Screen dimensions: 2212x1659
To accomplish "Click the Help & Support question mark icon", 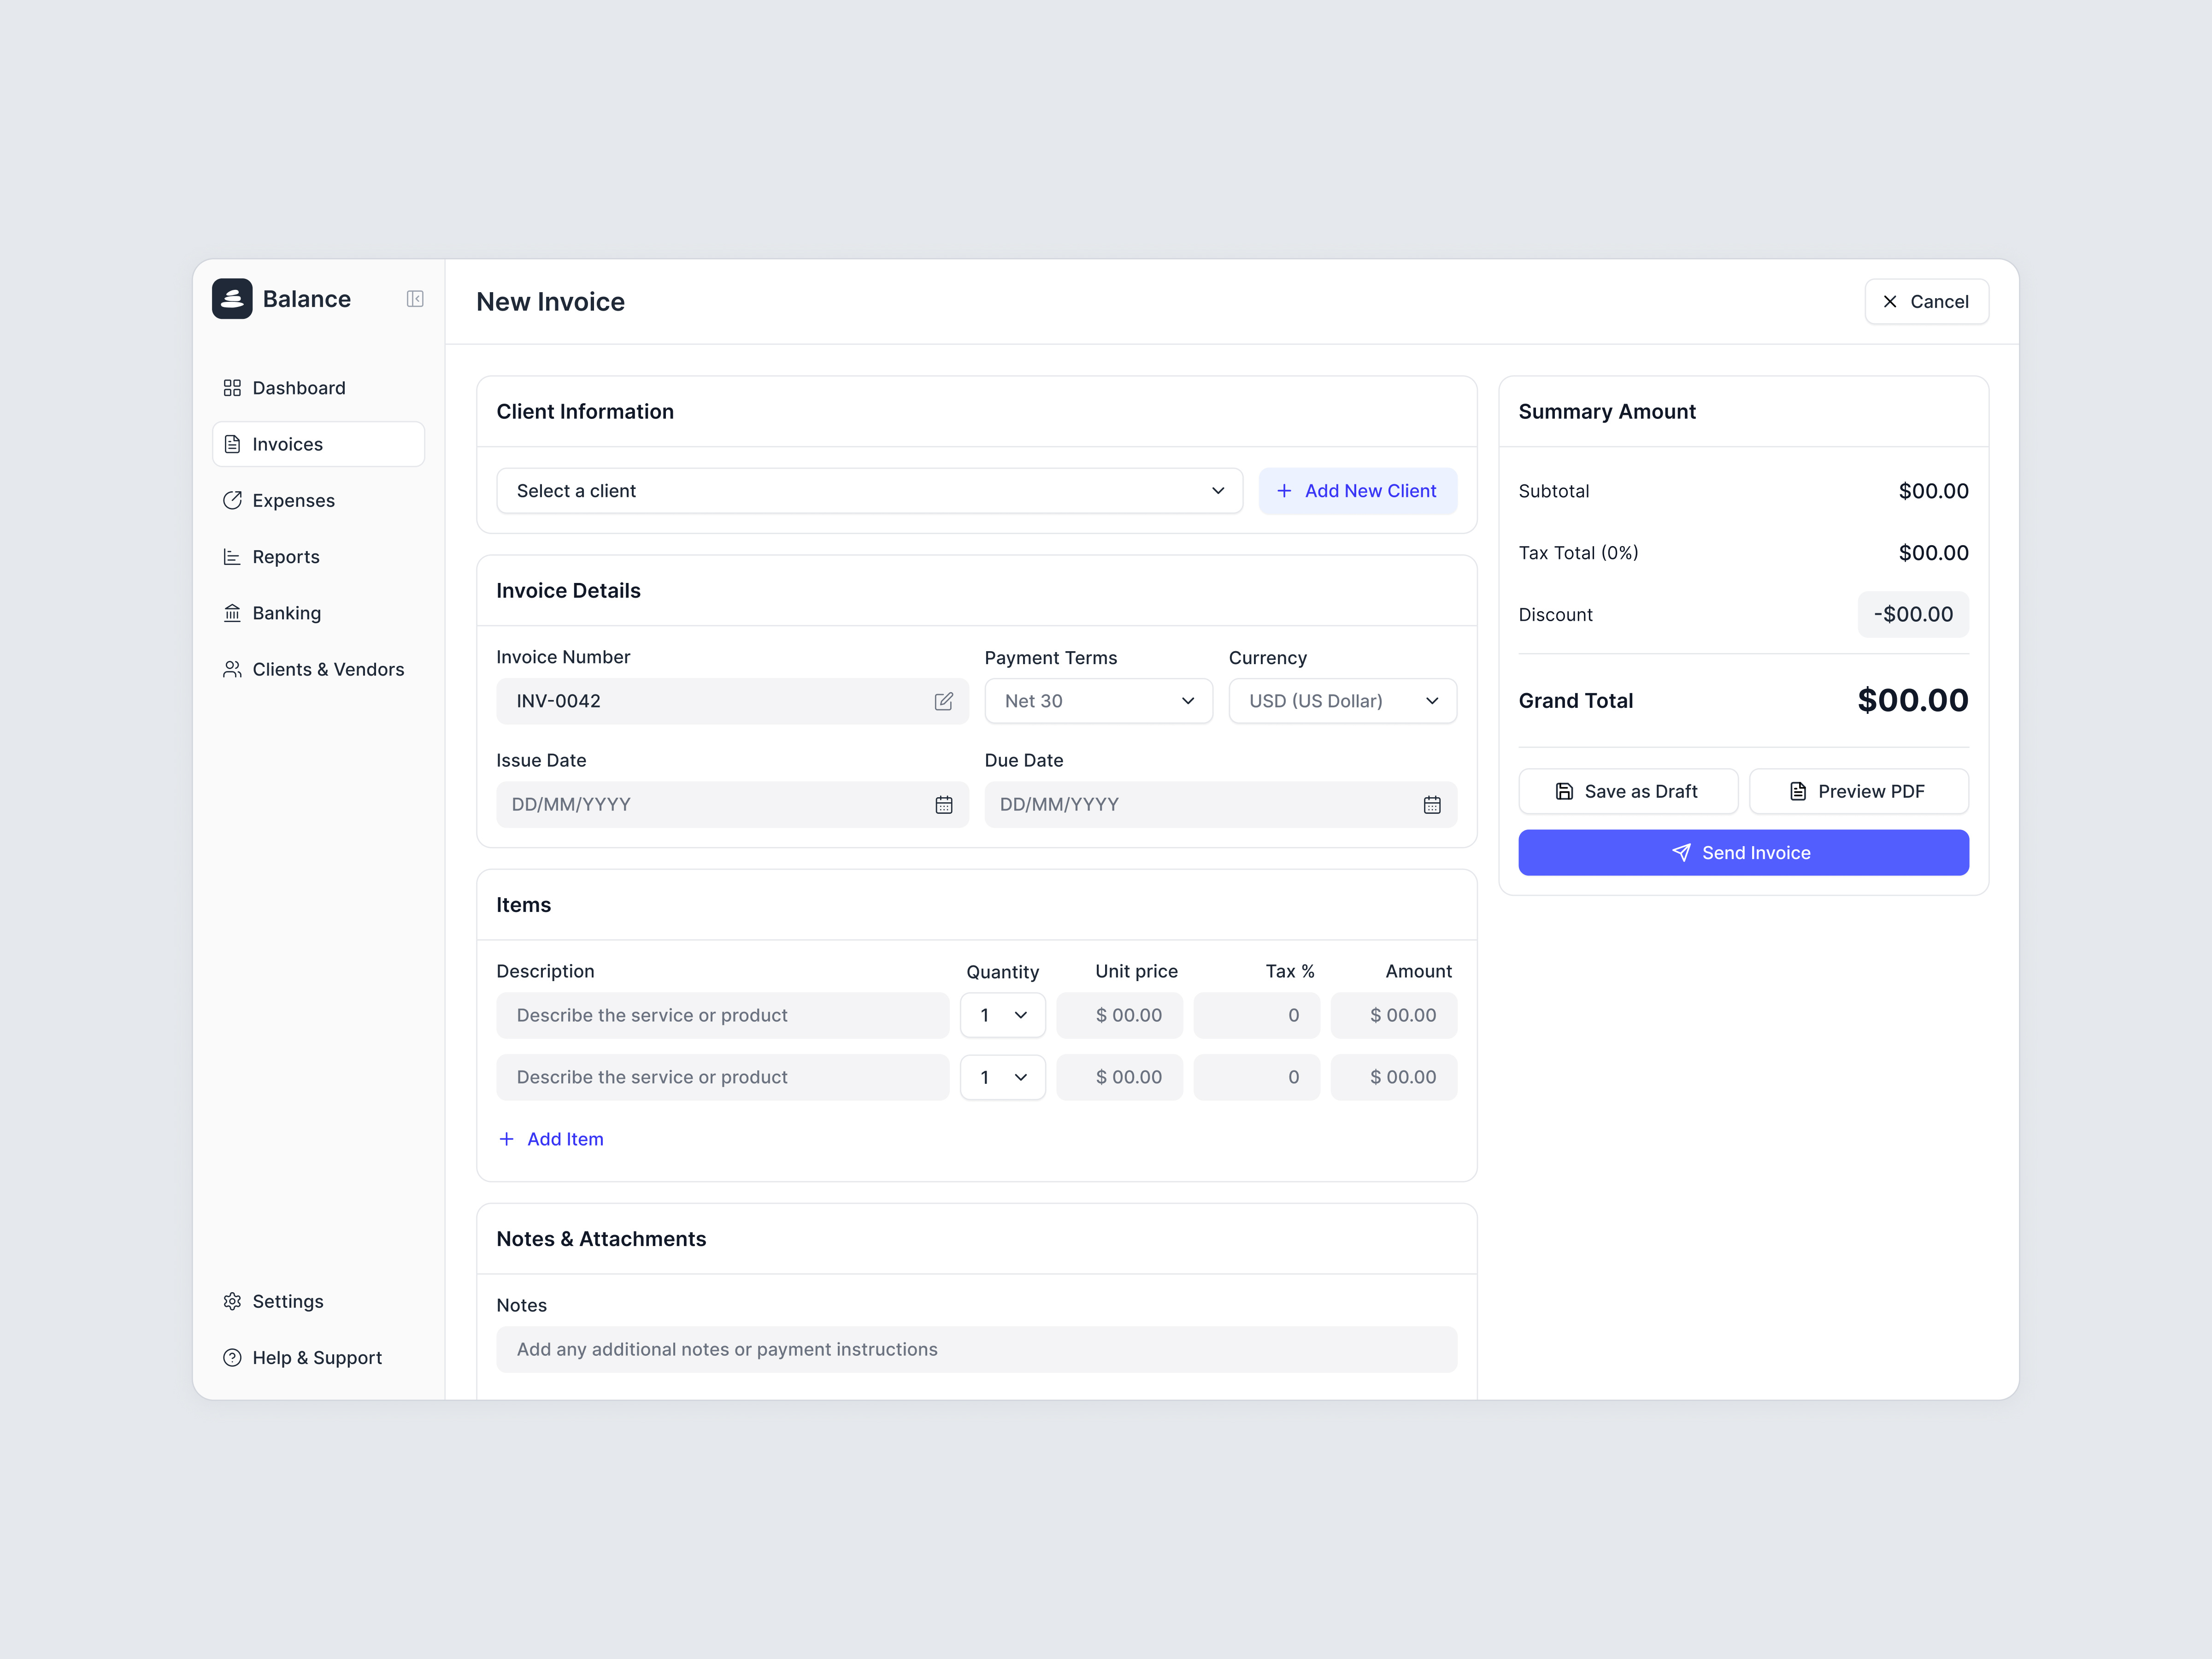I will coord(232,1357).
